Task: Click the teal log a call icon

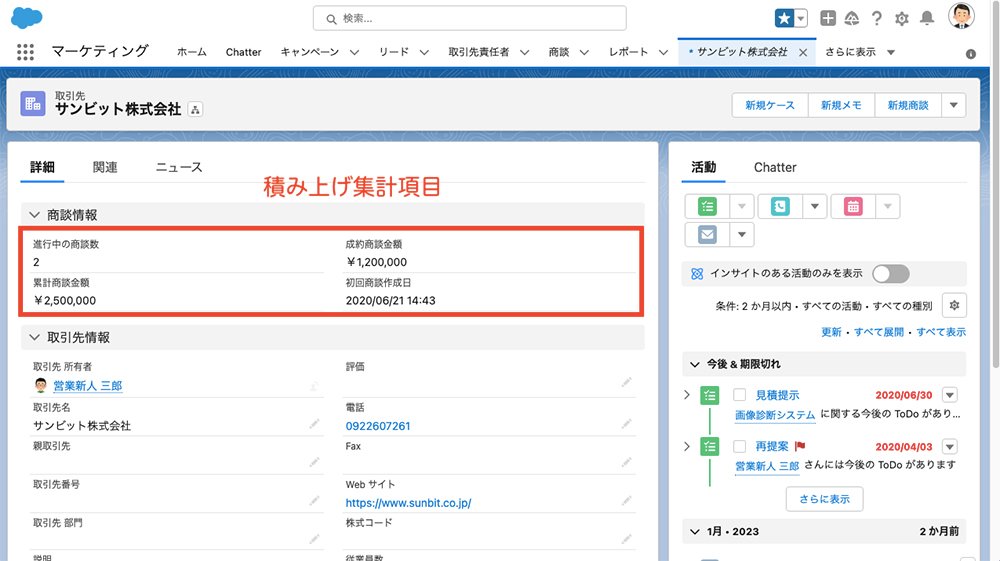Action: coord(780,207)
